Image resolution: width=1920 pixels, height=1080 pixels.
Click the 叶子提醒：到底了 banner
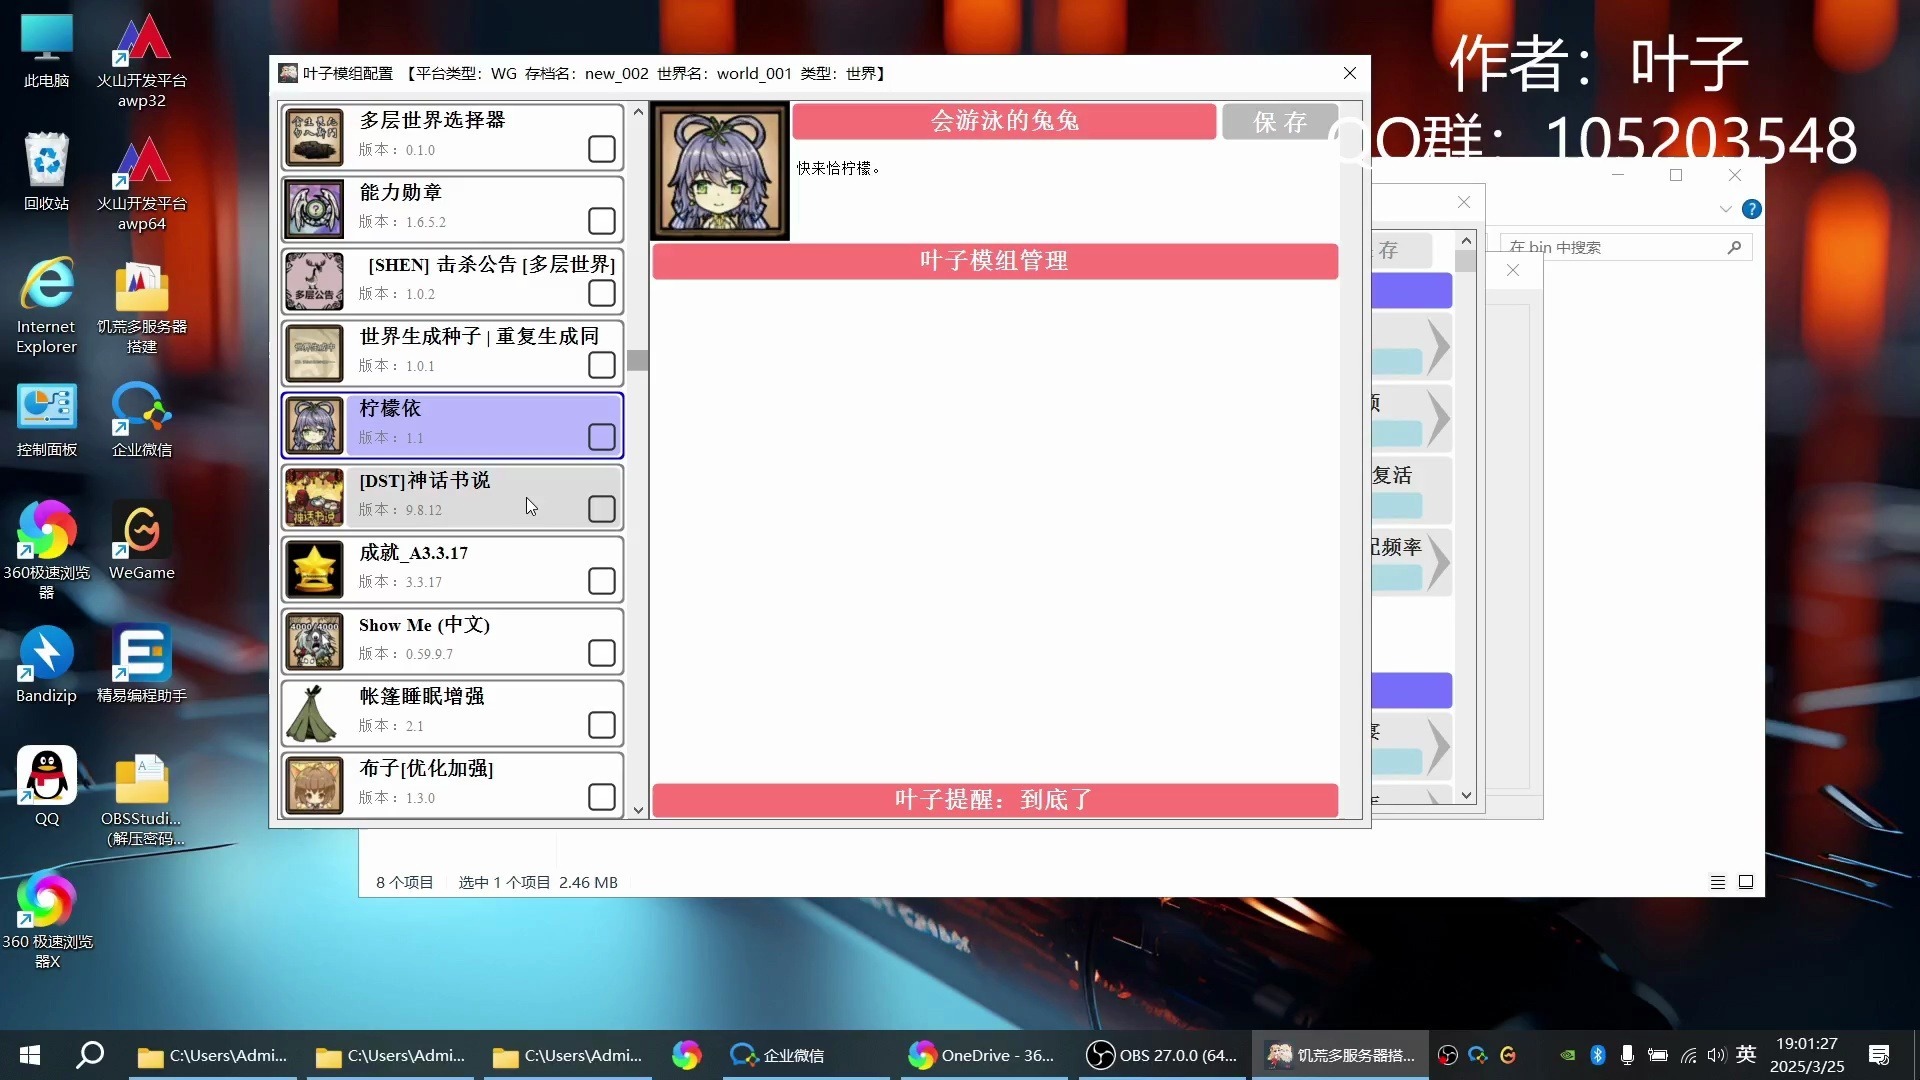click(995, 800)
